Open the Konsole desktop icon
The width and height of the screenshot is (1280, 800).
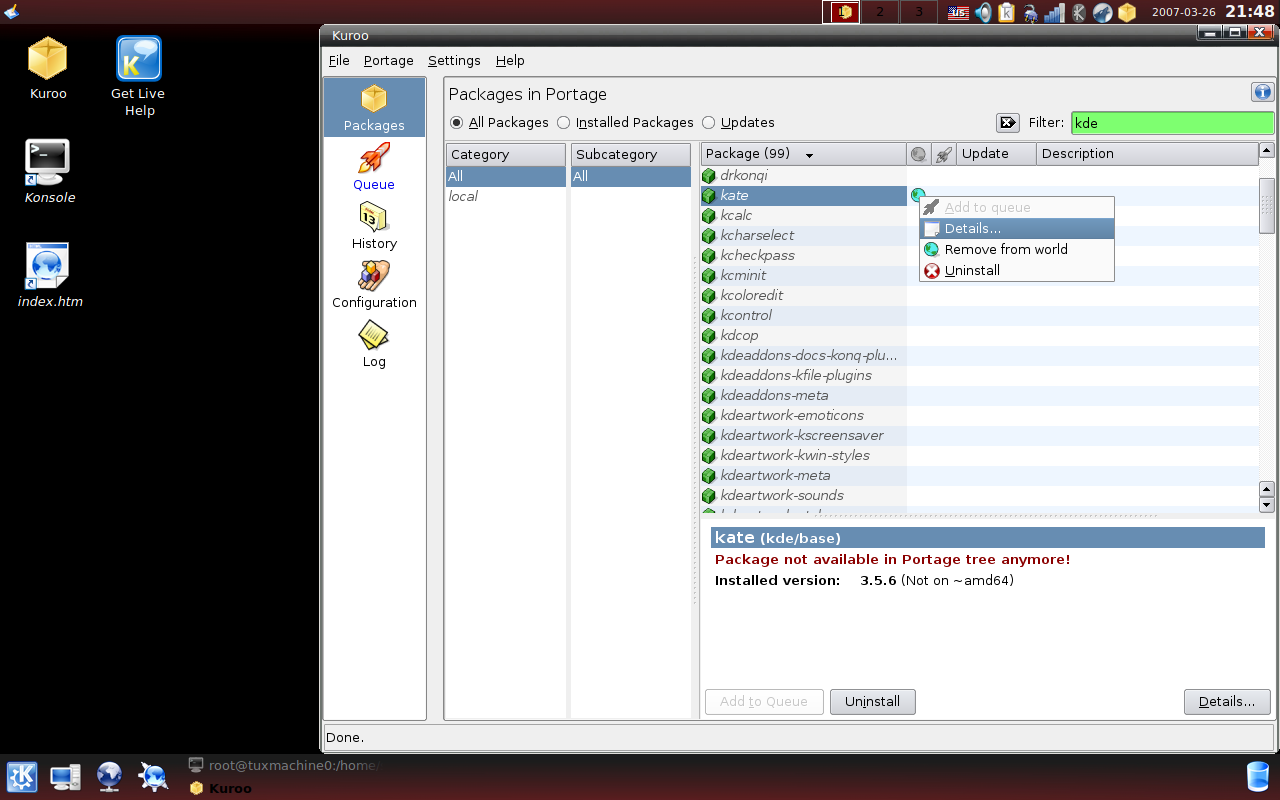(49, 172)
